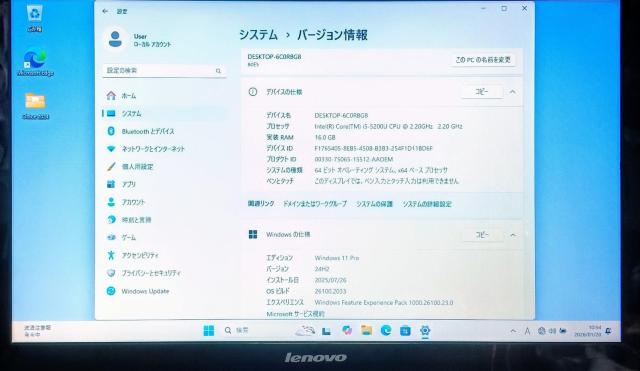Click the install date 2025/07/26
640x371 pixels.
[331, 280]
